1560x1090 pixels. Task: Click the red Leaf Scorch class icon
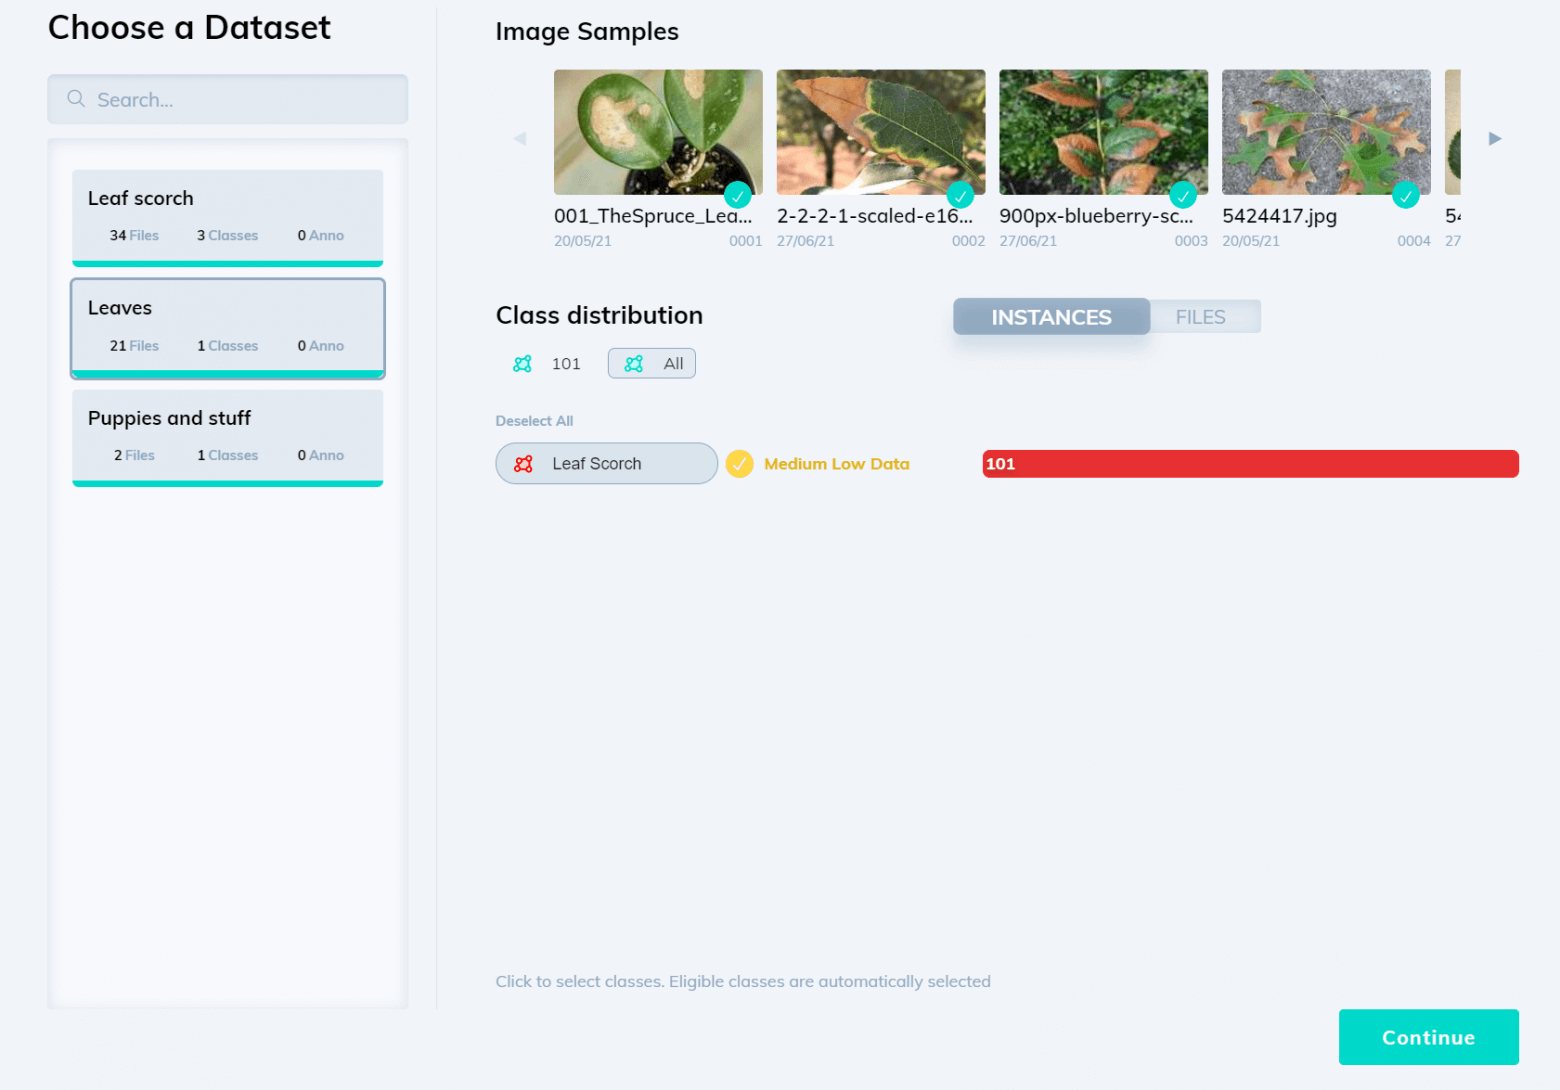point(523,464)
